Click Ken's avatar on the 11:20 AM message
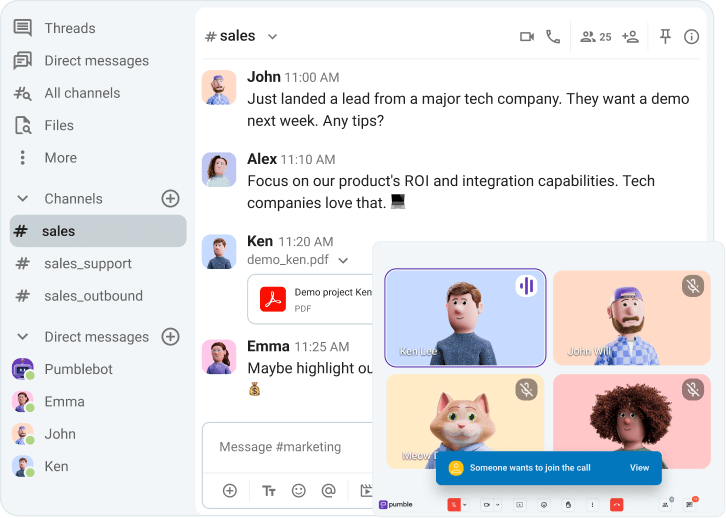The image size is (726, 518). 219,251
